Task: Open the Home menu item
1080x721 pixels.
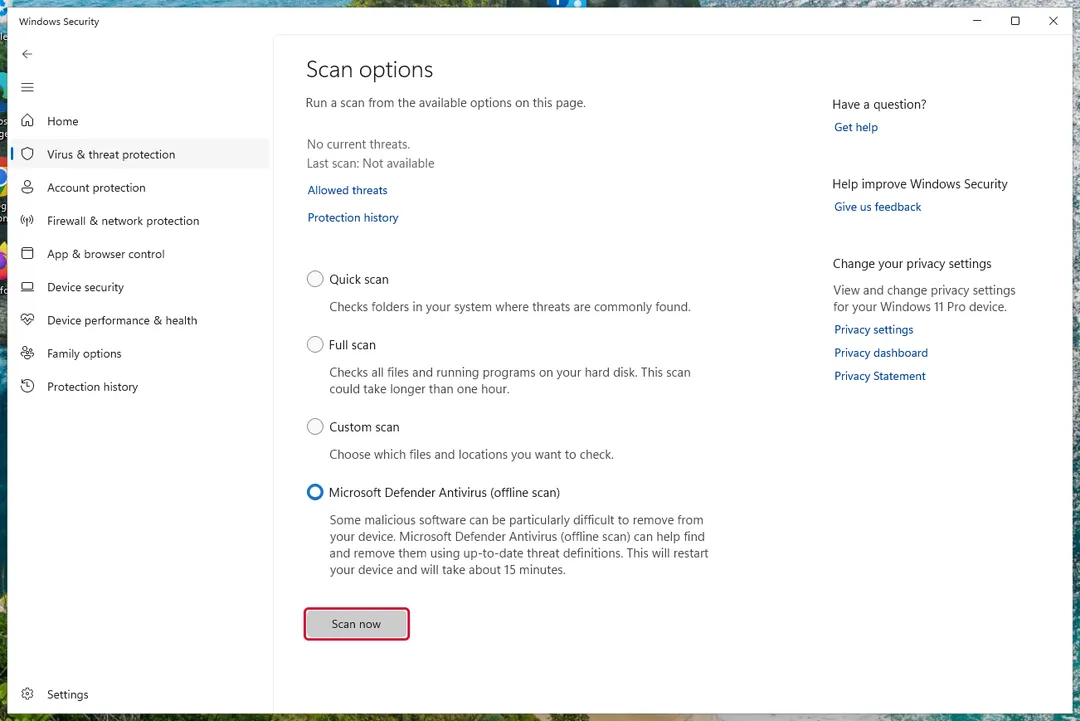Action: (x=141, y=121)
